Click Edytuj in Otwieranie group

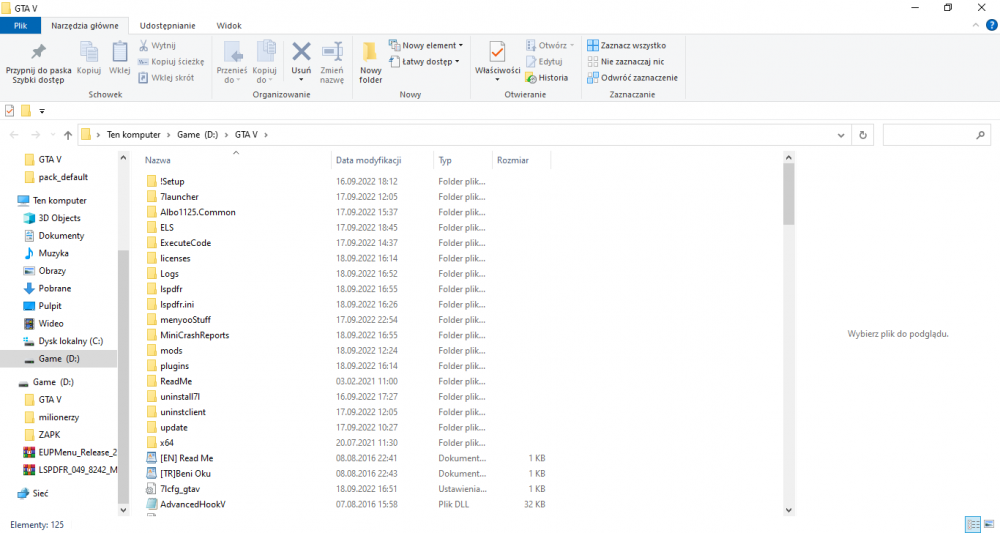click(544, 62)
